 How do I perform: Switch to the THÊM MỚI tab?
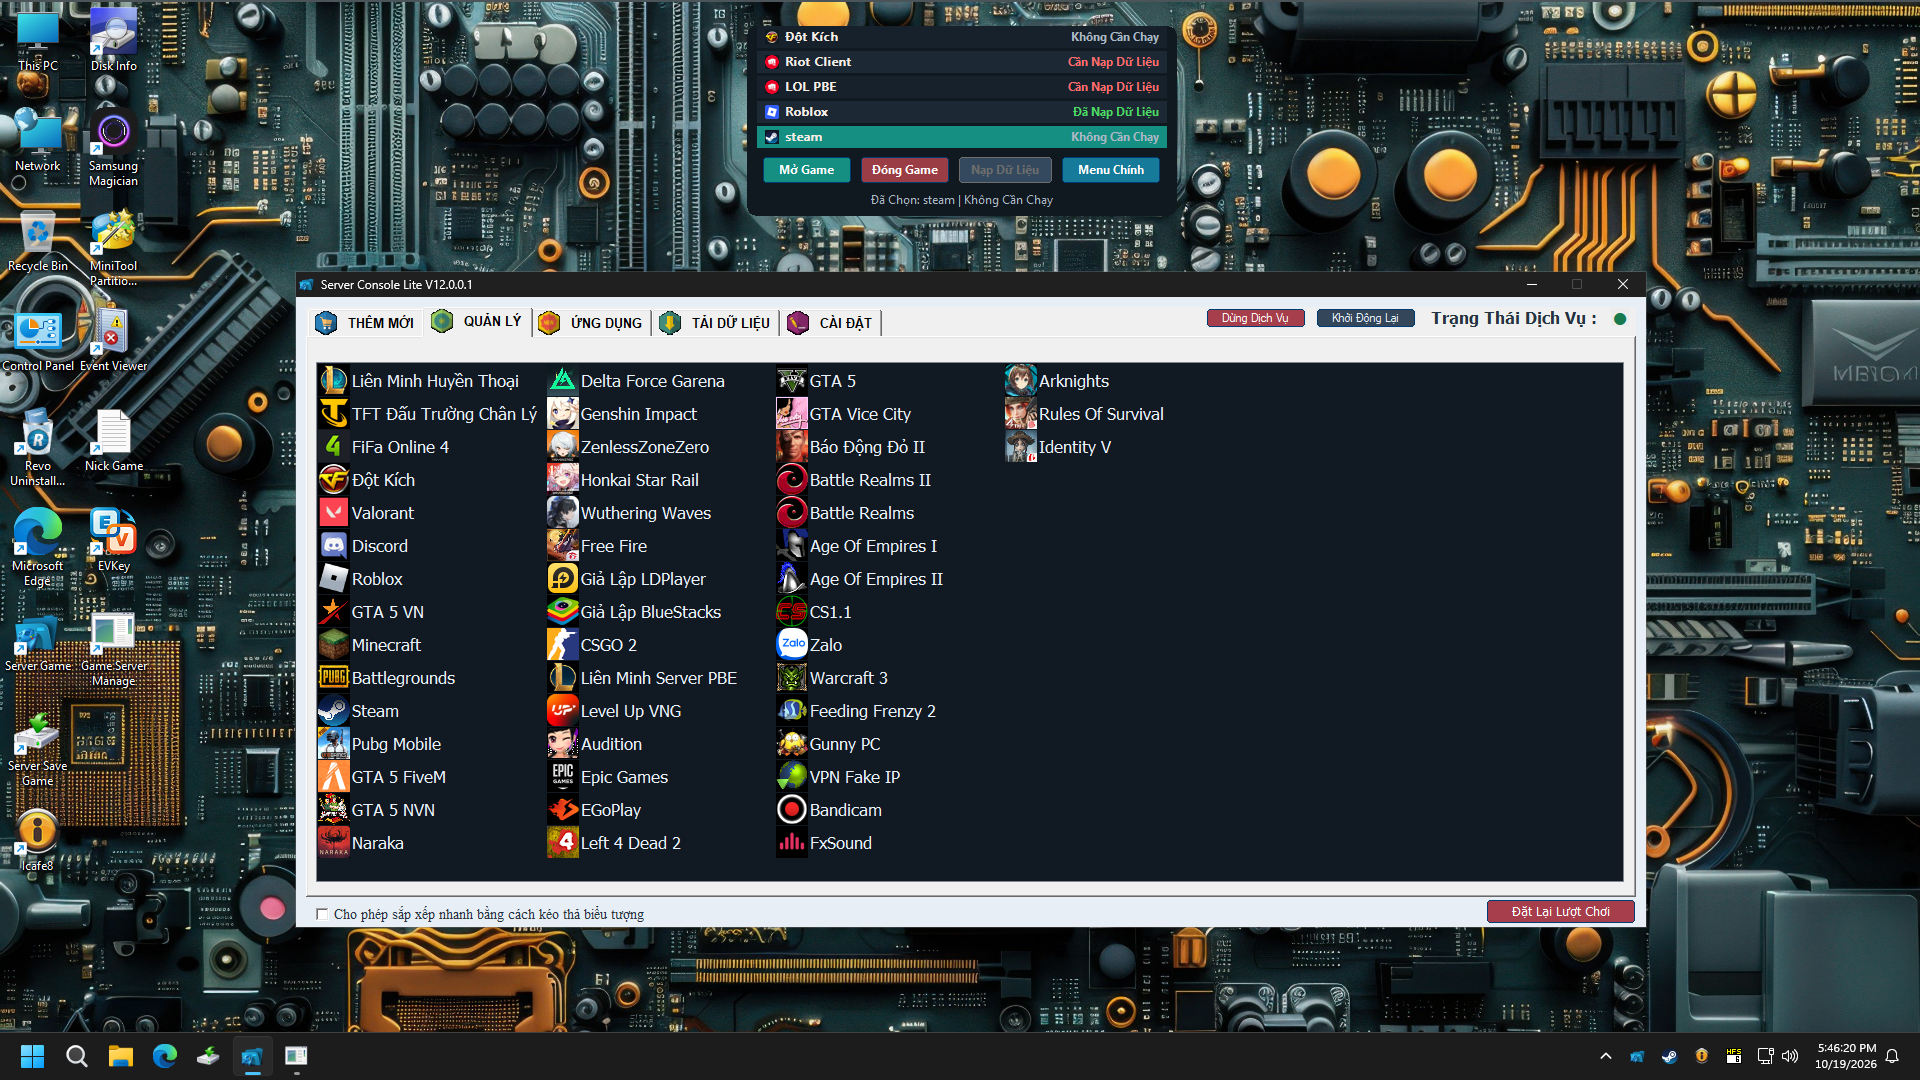coord(365,322)
